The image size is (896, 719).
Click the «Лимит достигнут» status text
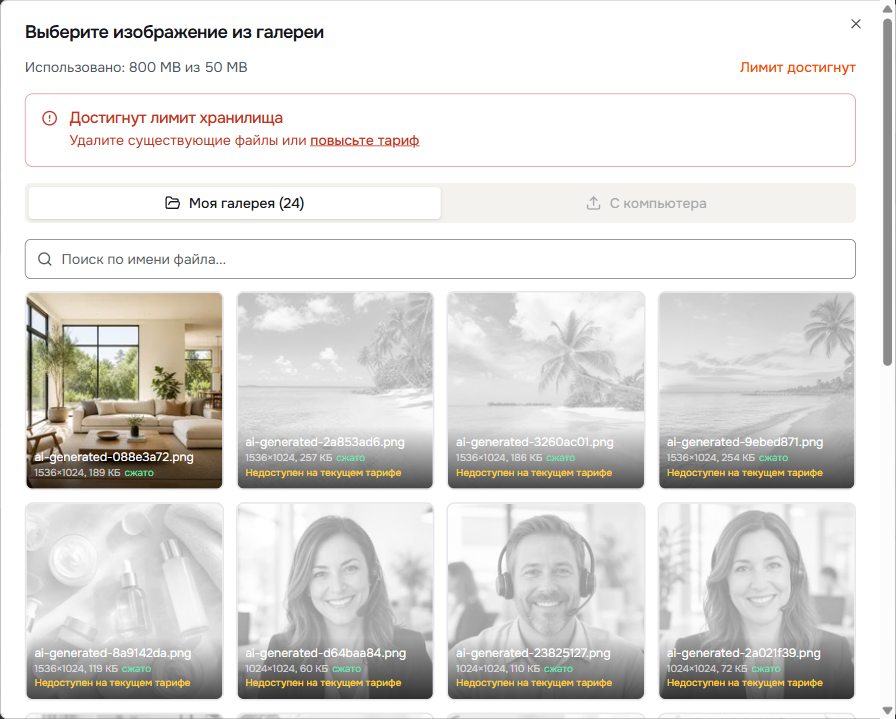(x=798, y=67)
